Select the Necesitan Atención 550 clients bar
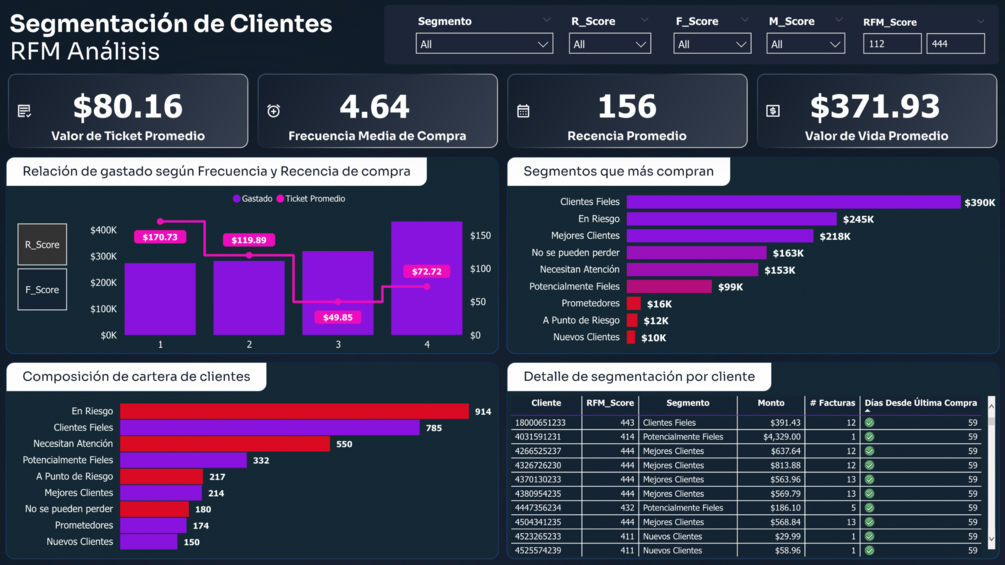 tap(225, 444)
